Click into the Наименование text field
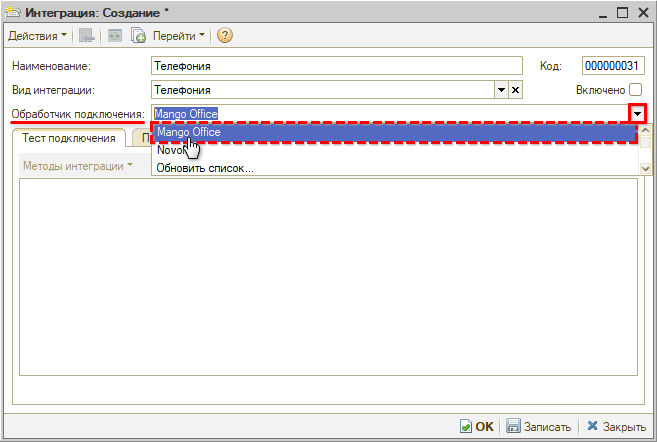Image resolution: width=657 pixels, height=442 pixels. point(336,67)
